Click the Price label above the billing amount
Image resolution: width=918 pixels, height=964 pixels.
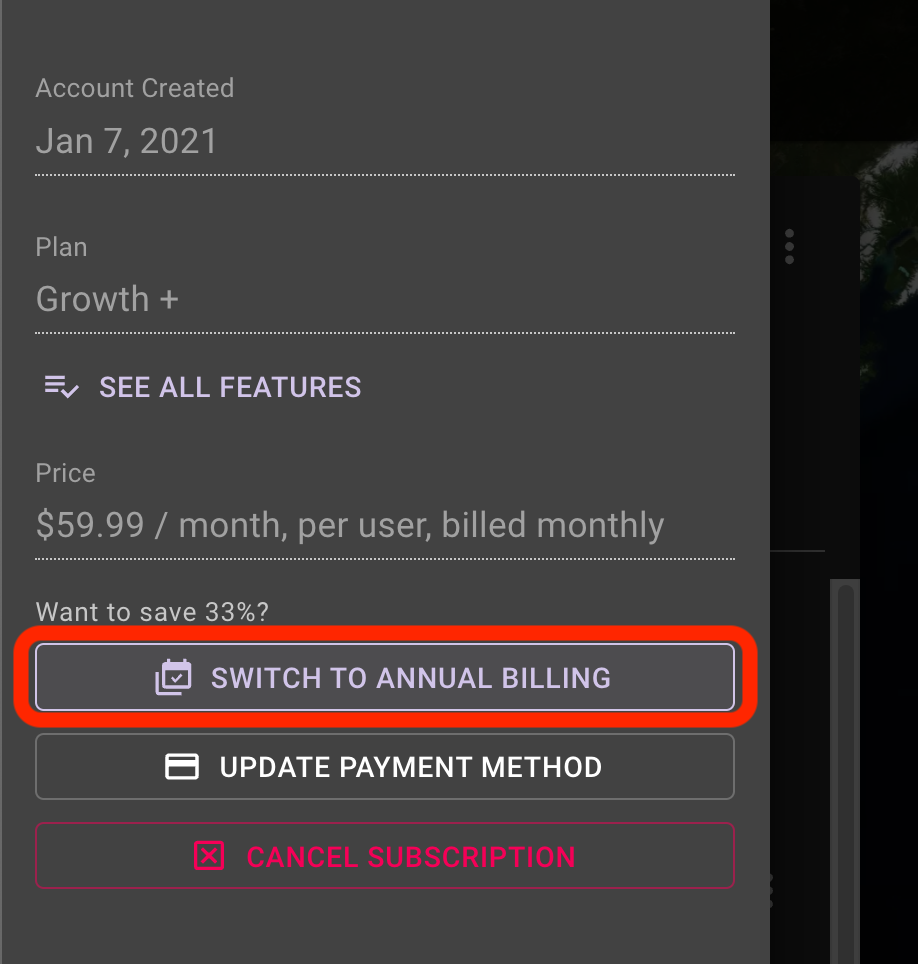click(x=65, y=473)
